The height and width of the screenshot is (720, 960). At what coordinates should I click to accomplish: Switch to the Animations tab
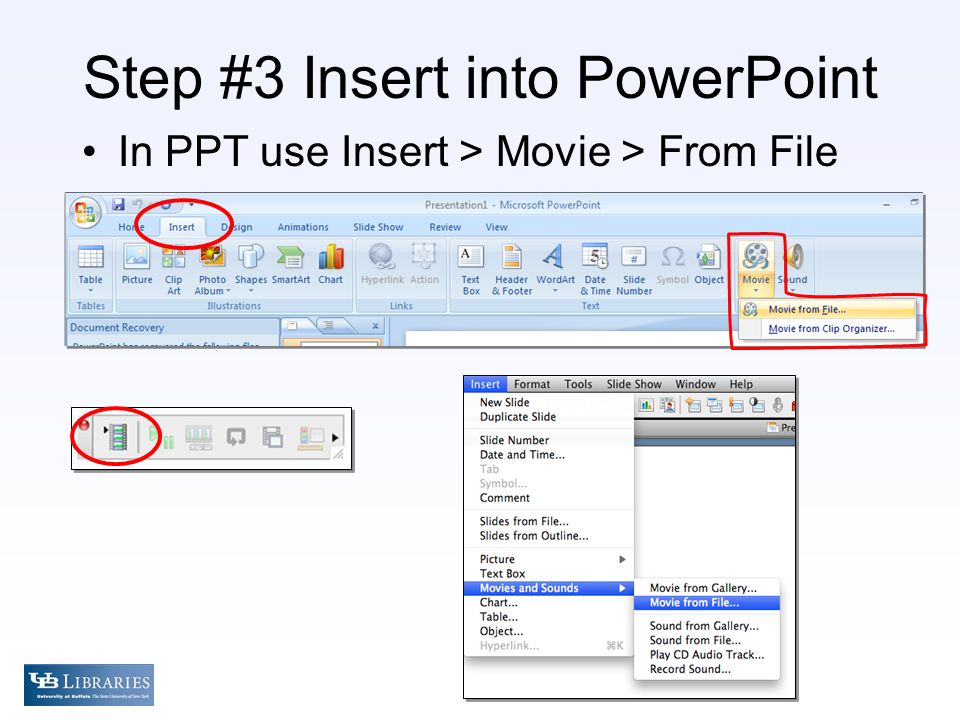303,227
